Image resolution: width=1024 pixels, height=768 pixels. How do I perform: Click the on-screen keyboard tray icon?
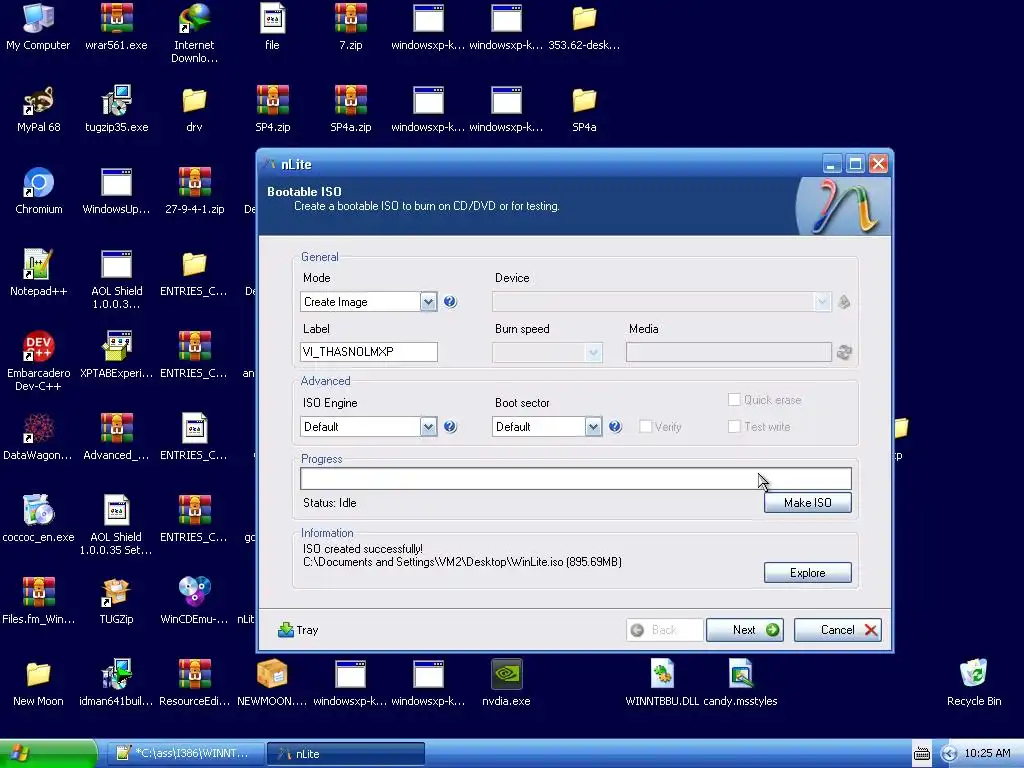(921, 754)
